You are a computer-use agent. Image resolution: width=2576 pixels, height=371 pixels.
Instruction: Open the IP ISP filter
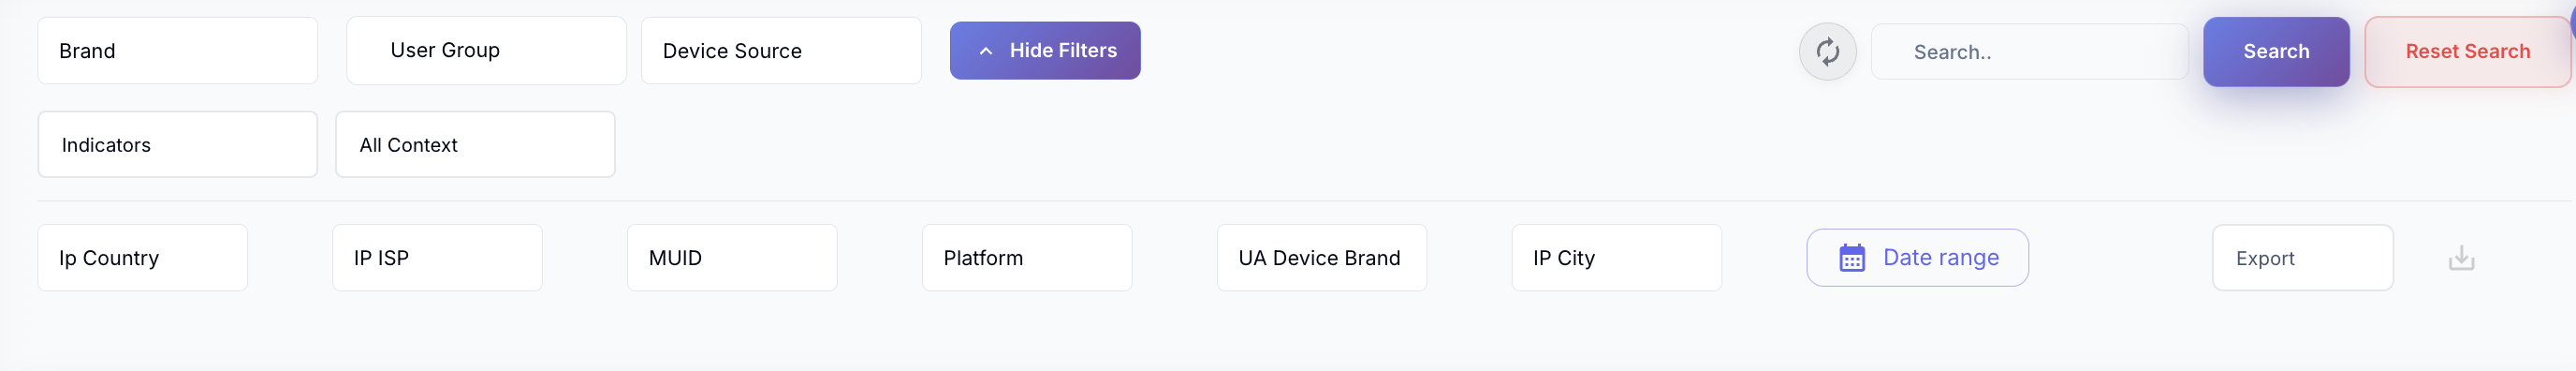click(437, 258)
